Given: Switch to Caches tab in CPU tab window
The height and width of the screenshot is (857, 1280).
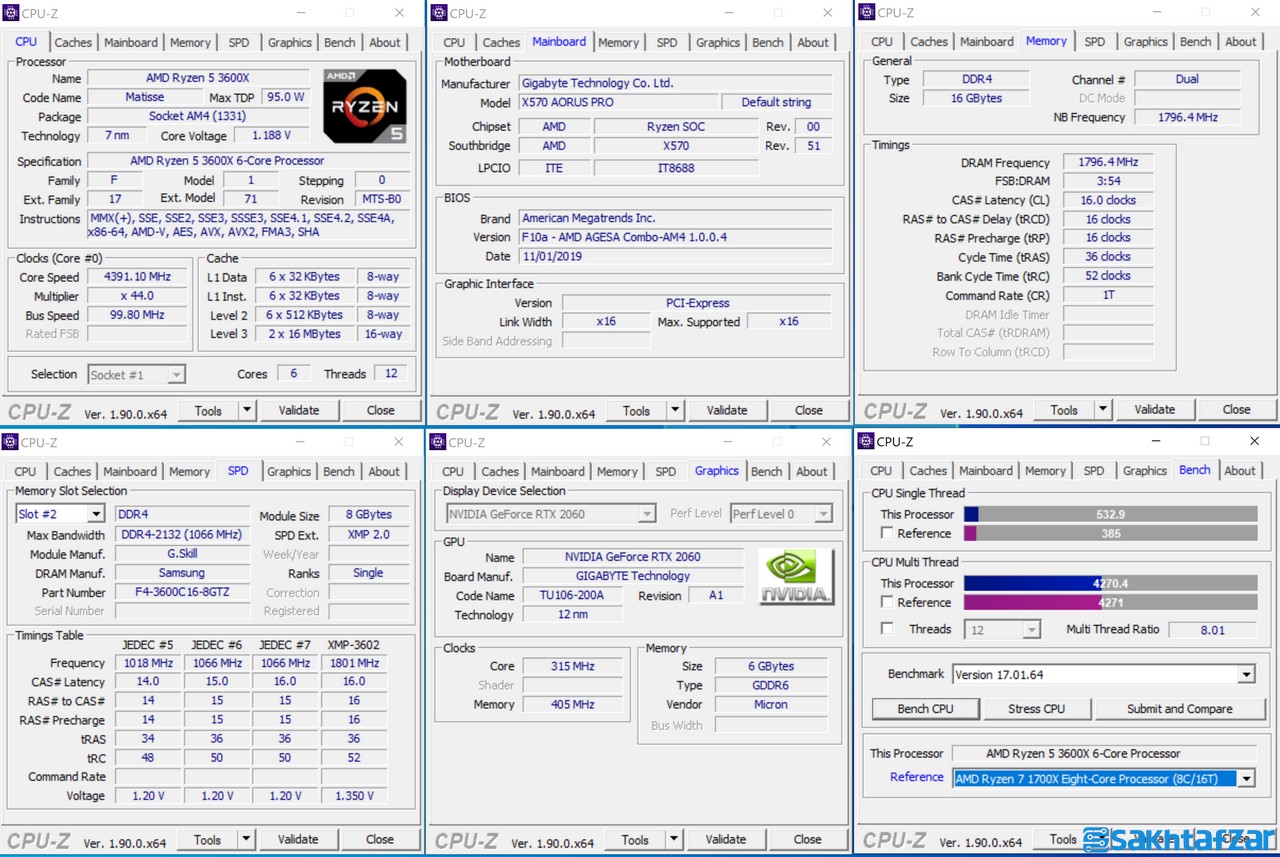Looking at the screenshot, I should click(73, 42).
